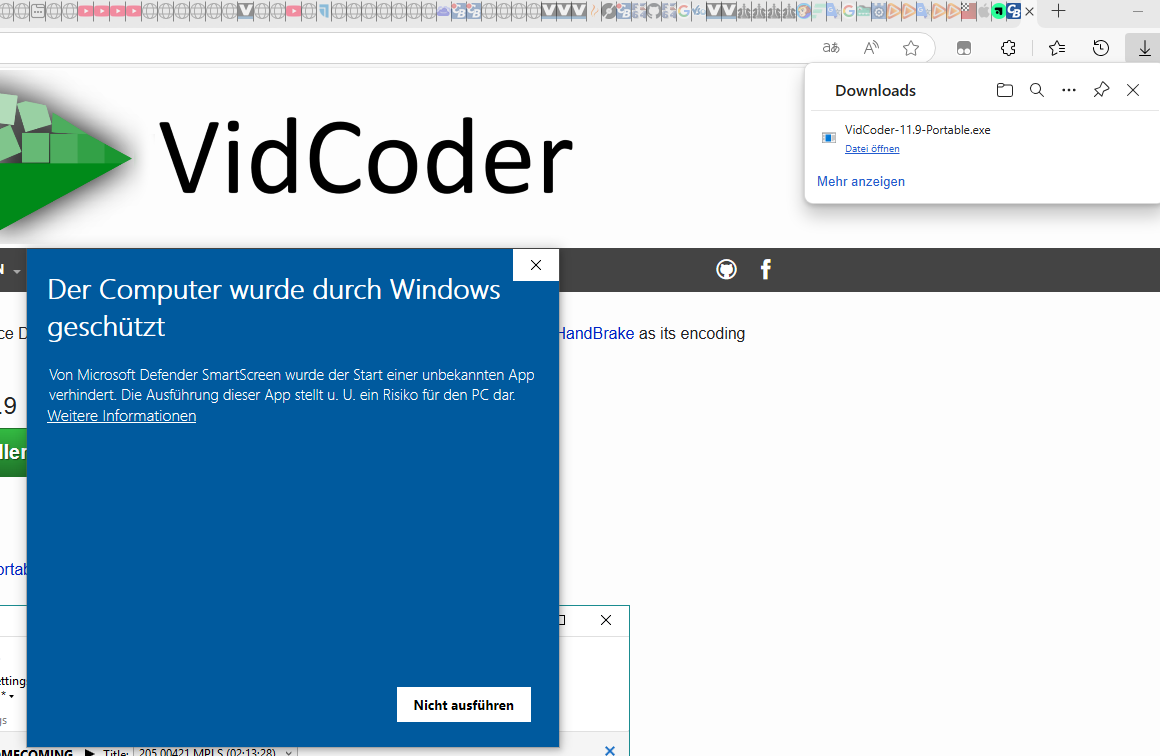
Task: Switch to the green circle icon tab
Action: pos(999,11)
